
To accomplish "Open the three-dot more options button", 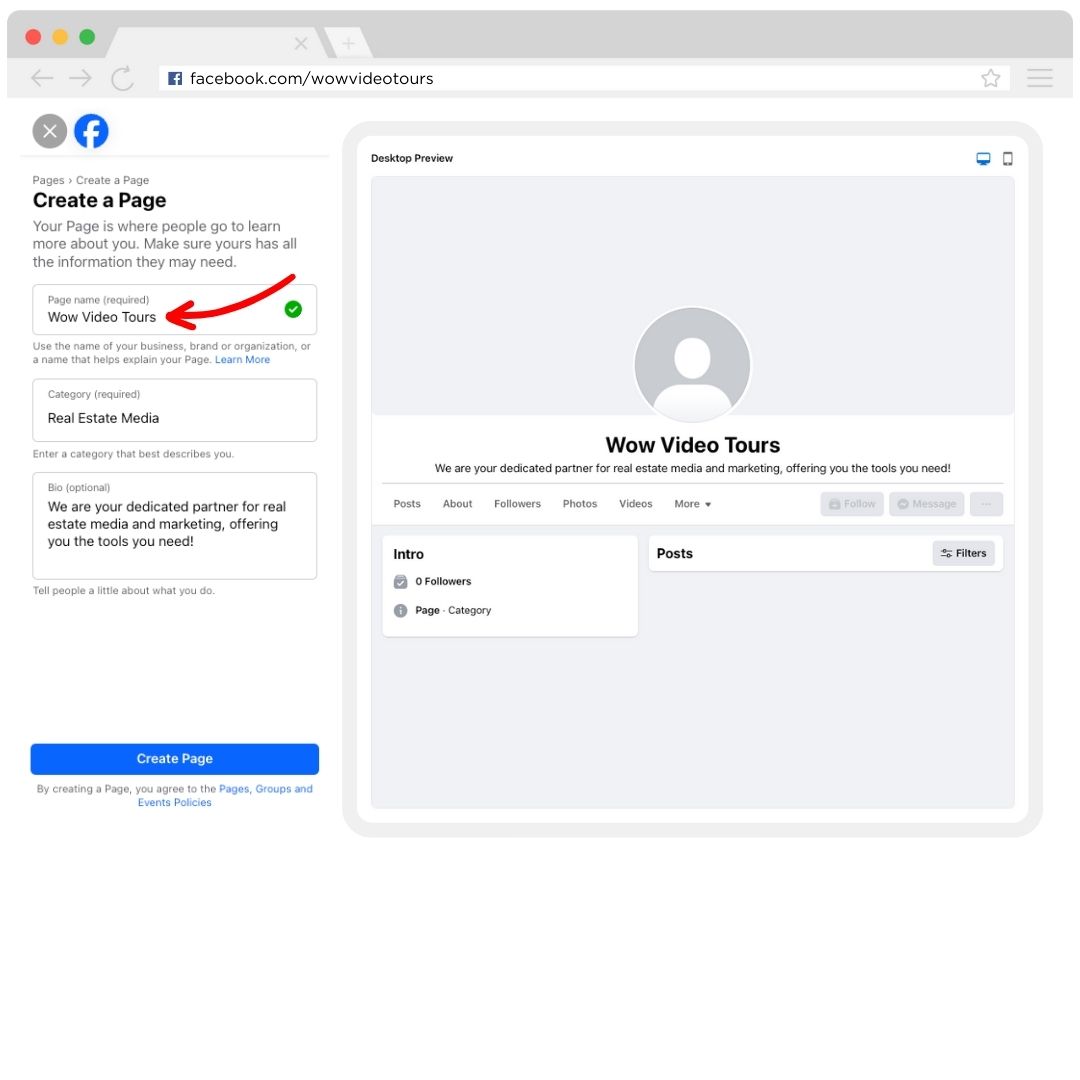I will [x=986, y=504].
